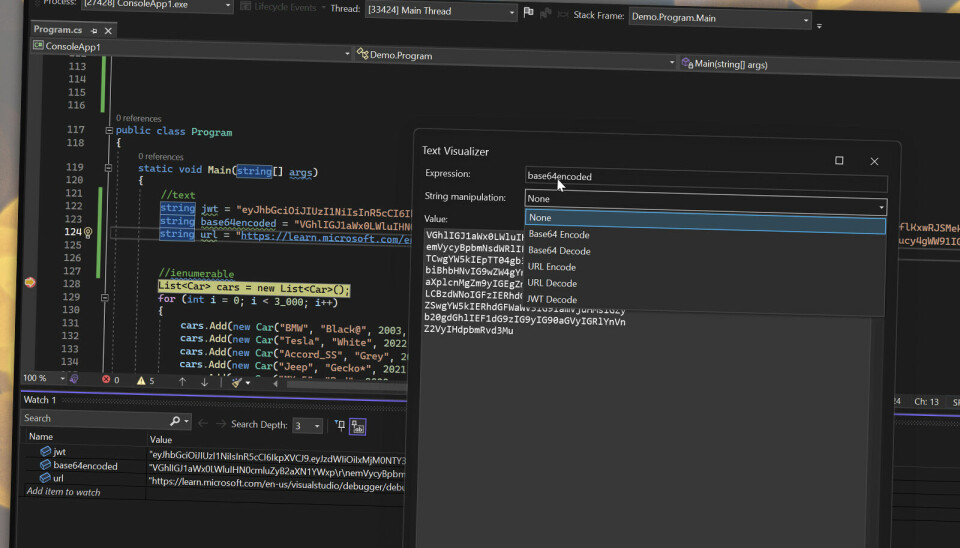Select the base64encoded row in Watch 1
The image size is (960, 548).
(x=84, y=465)
